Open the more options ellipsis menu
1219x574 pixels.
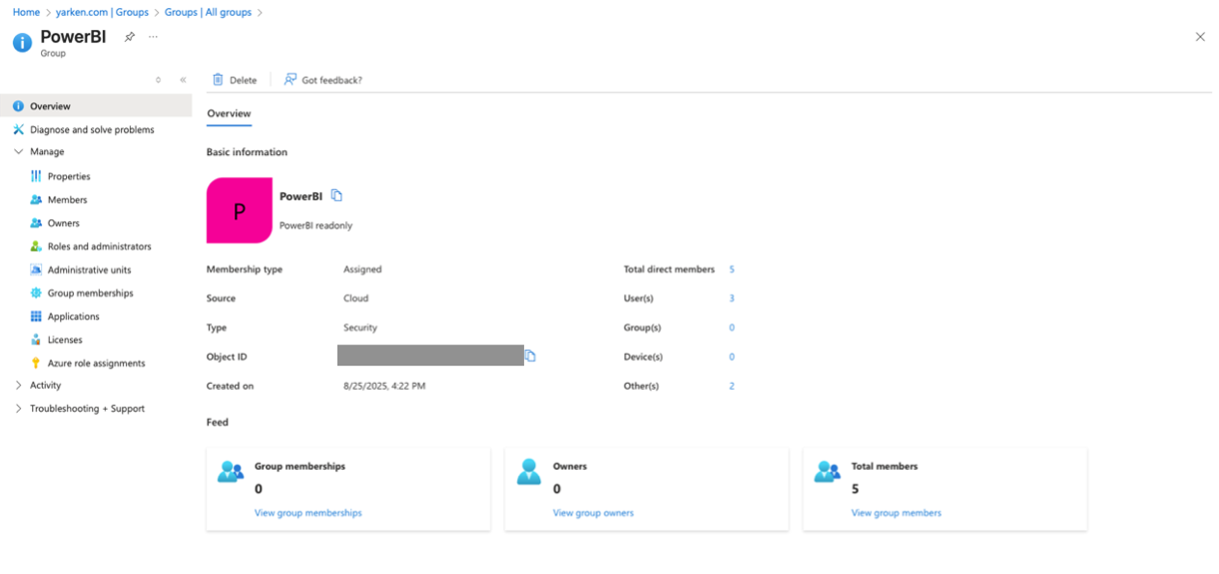point(153,37)
